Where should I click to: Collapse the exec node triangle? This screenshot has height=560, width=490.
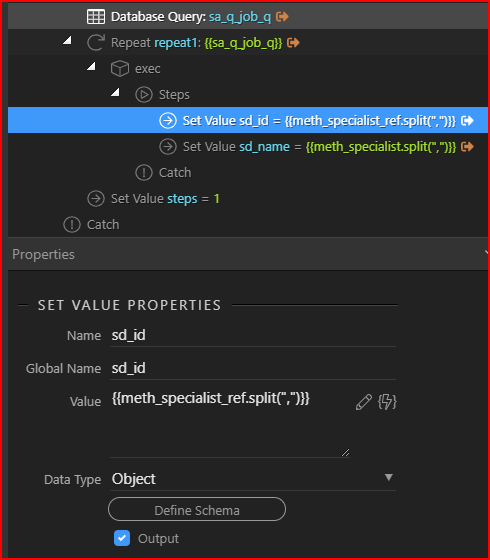91,66
